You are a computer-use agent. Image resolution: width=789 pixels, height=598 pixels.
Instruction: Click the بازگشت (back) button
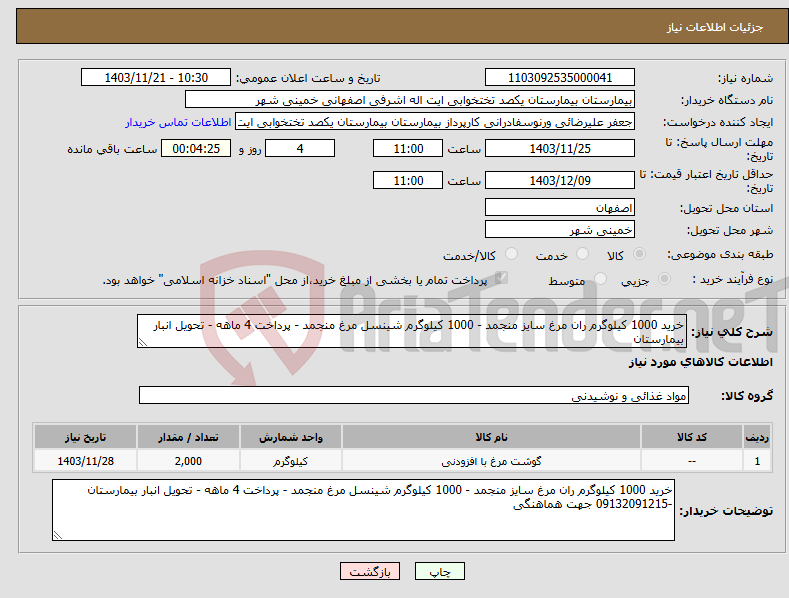point(370,571)
